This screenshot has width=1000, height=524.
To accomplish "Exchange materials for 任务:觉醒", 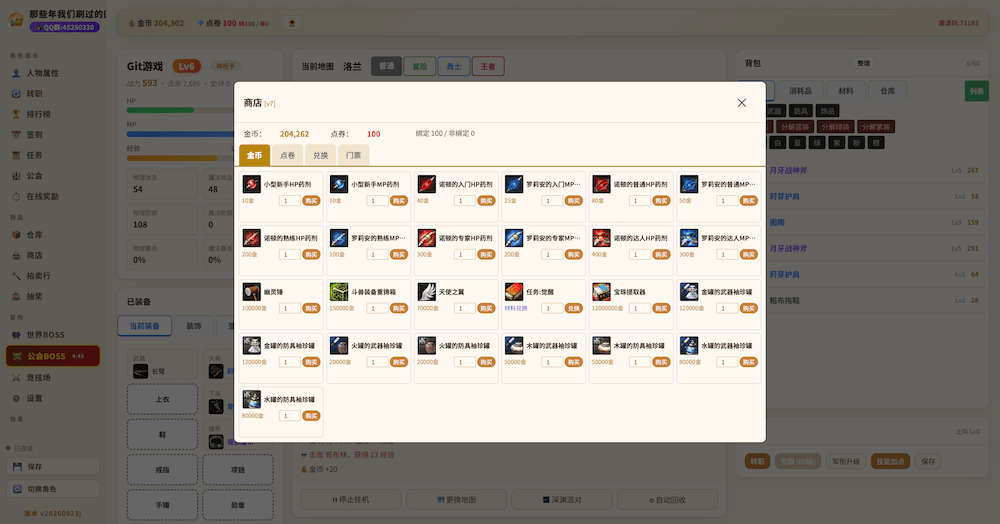I will [573, 309].
